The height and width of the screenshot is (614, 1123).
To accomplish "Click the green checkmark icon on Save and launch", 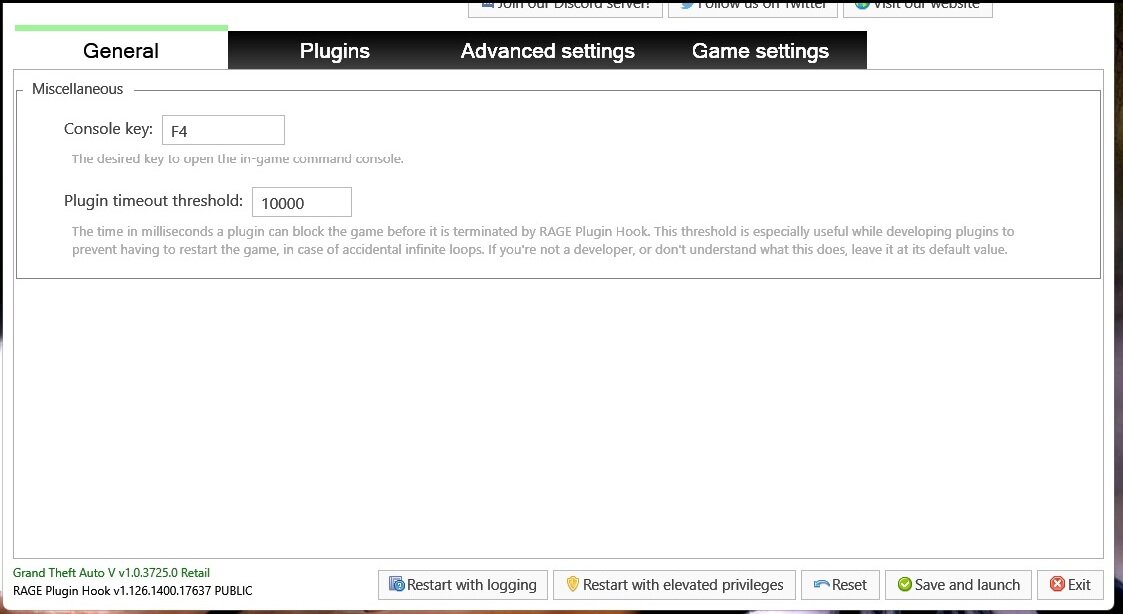I will tap(905, 585).
